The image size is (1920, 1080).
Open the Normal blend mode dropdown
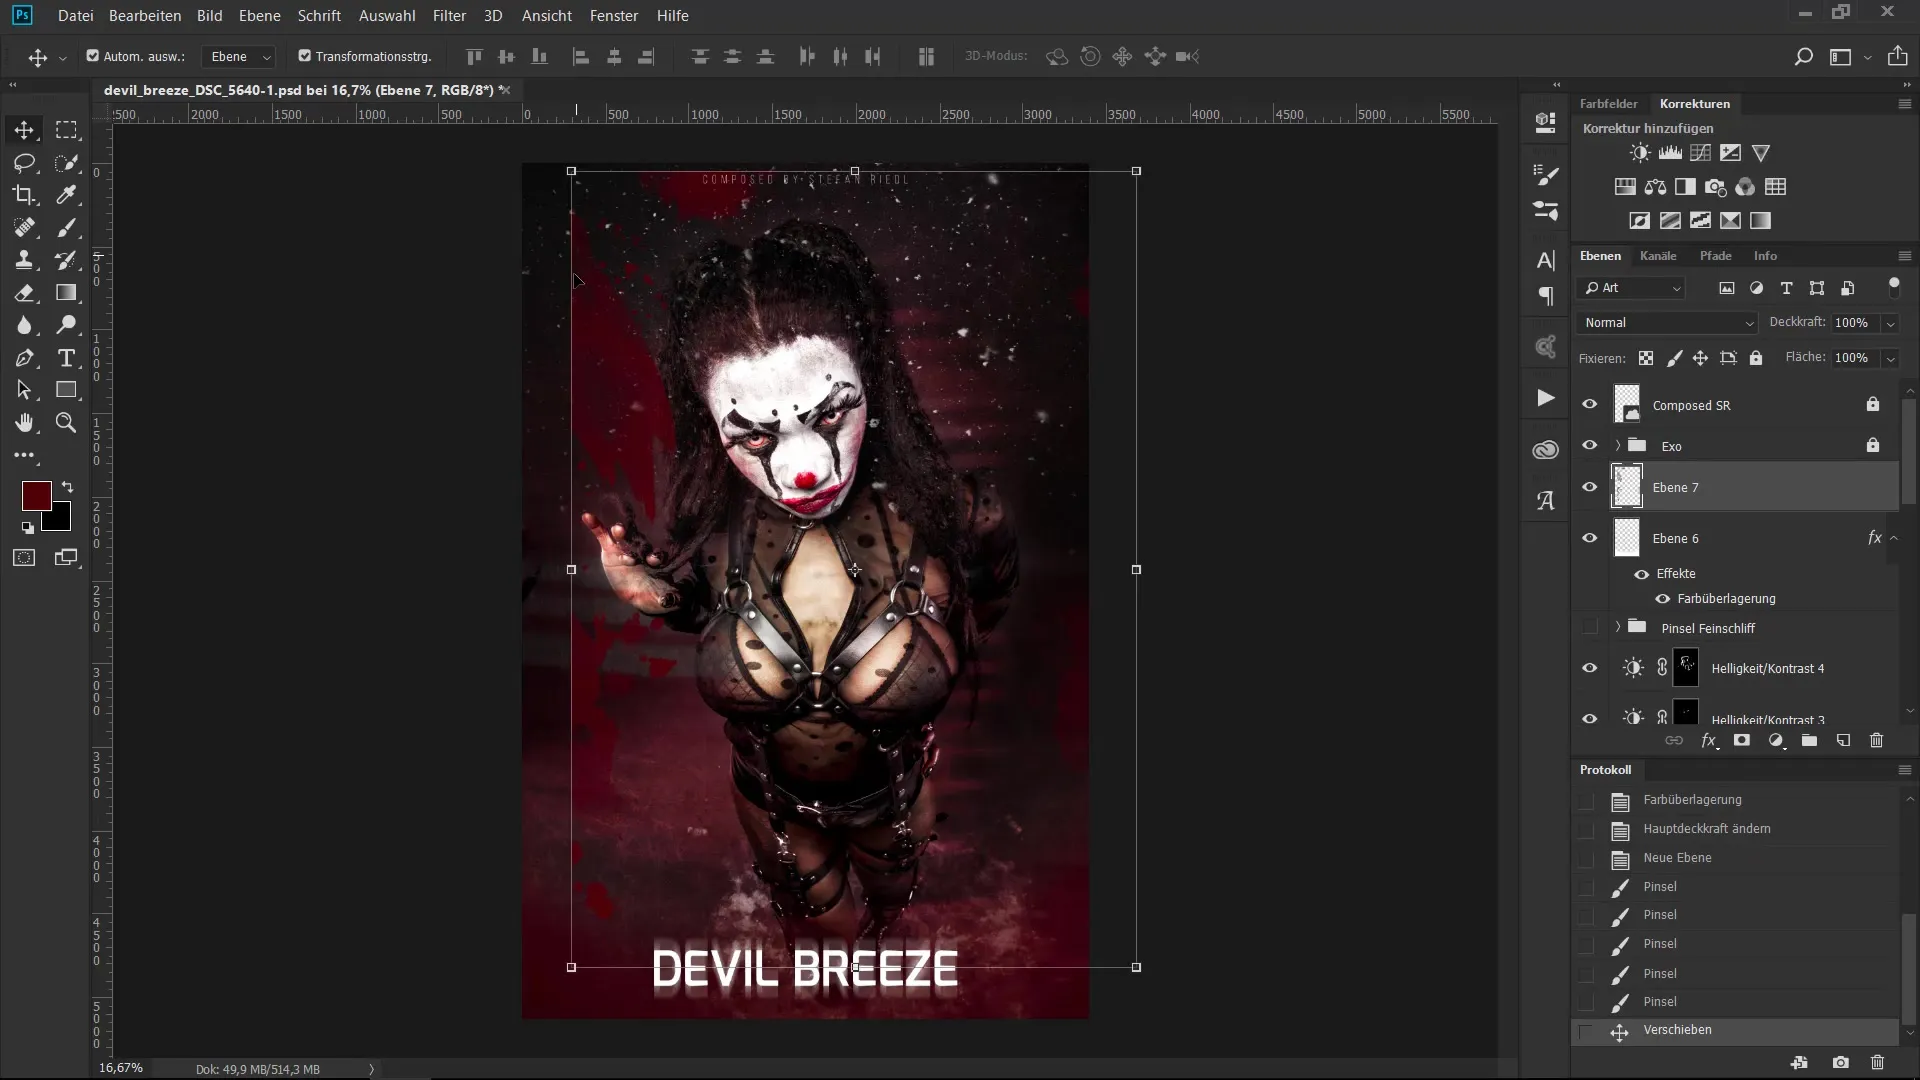click(x=1667, y=323)
